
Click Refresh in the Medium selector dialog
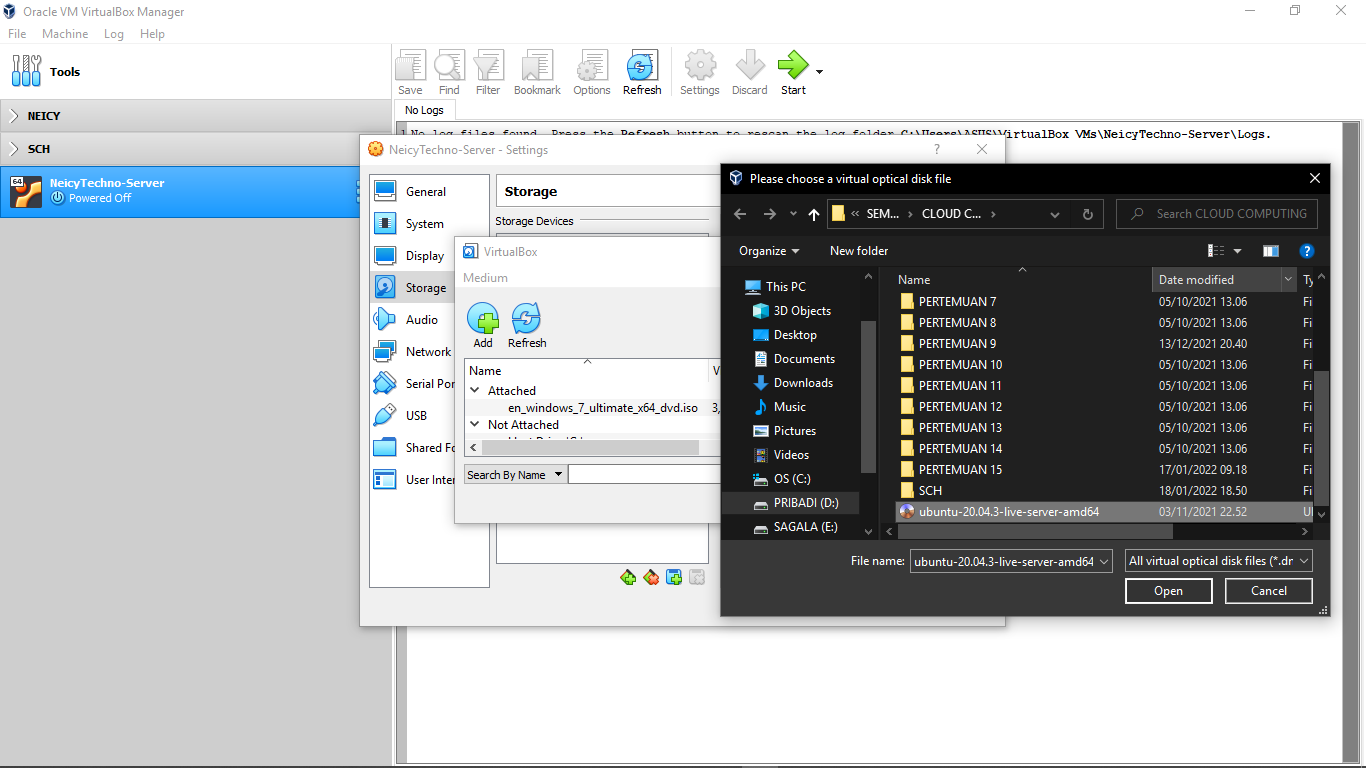tap(527, 326)
